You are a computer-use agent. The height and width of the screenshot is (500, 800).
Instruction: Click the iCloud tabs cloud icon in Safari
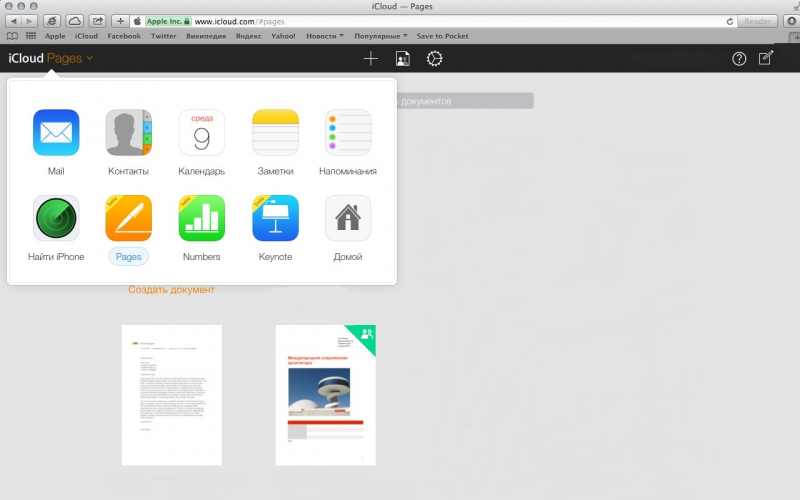click(x=74, y=21)
